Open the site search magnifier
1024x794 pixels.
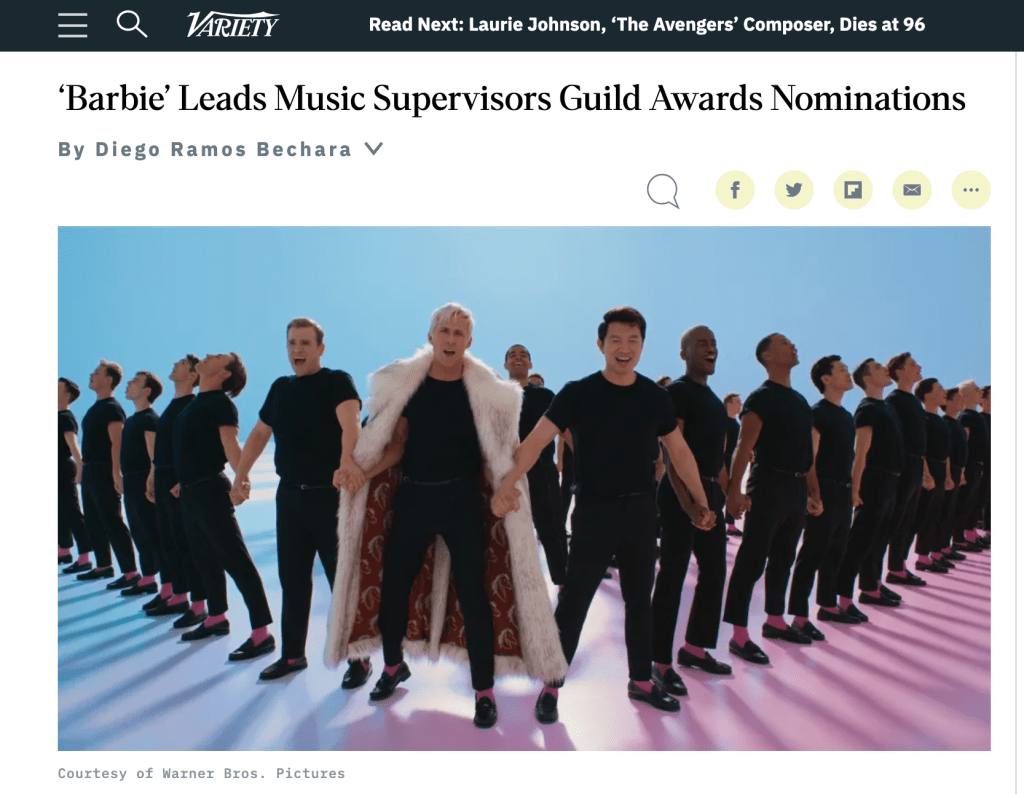point(131,24)
